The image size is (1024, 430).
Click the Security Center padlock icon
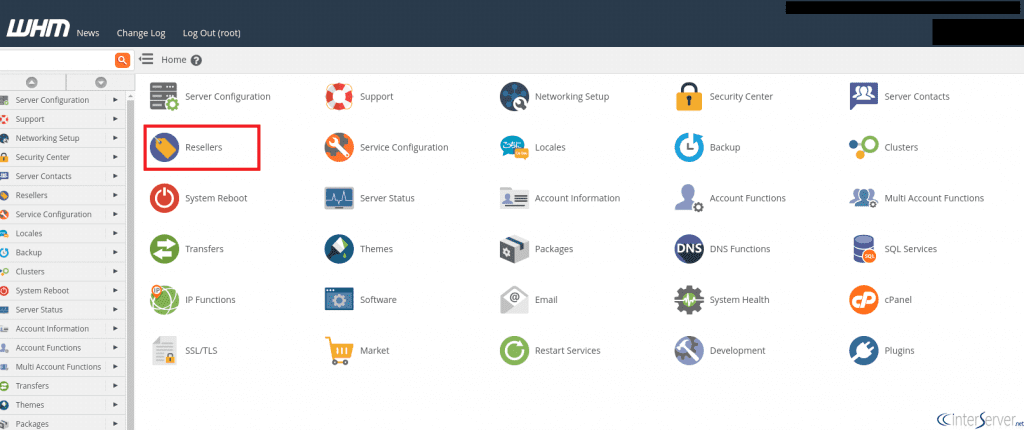[688, 97]
